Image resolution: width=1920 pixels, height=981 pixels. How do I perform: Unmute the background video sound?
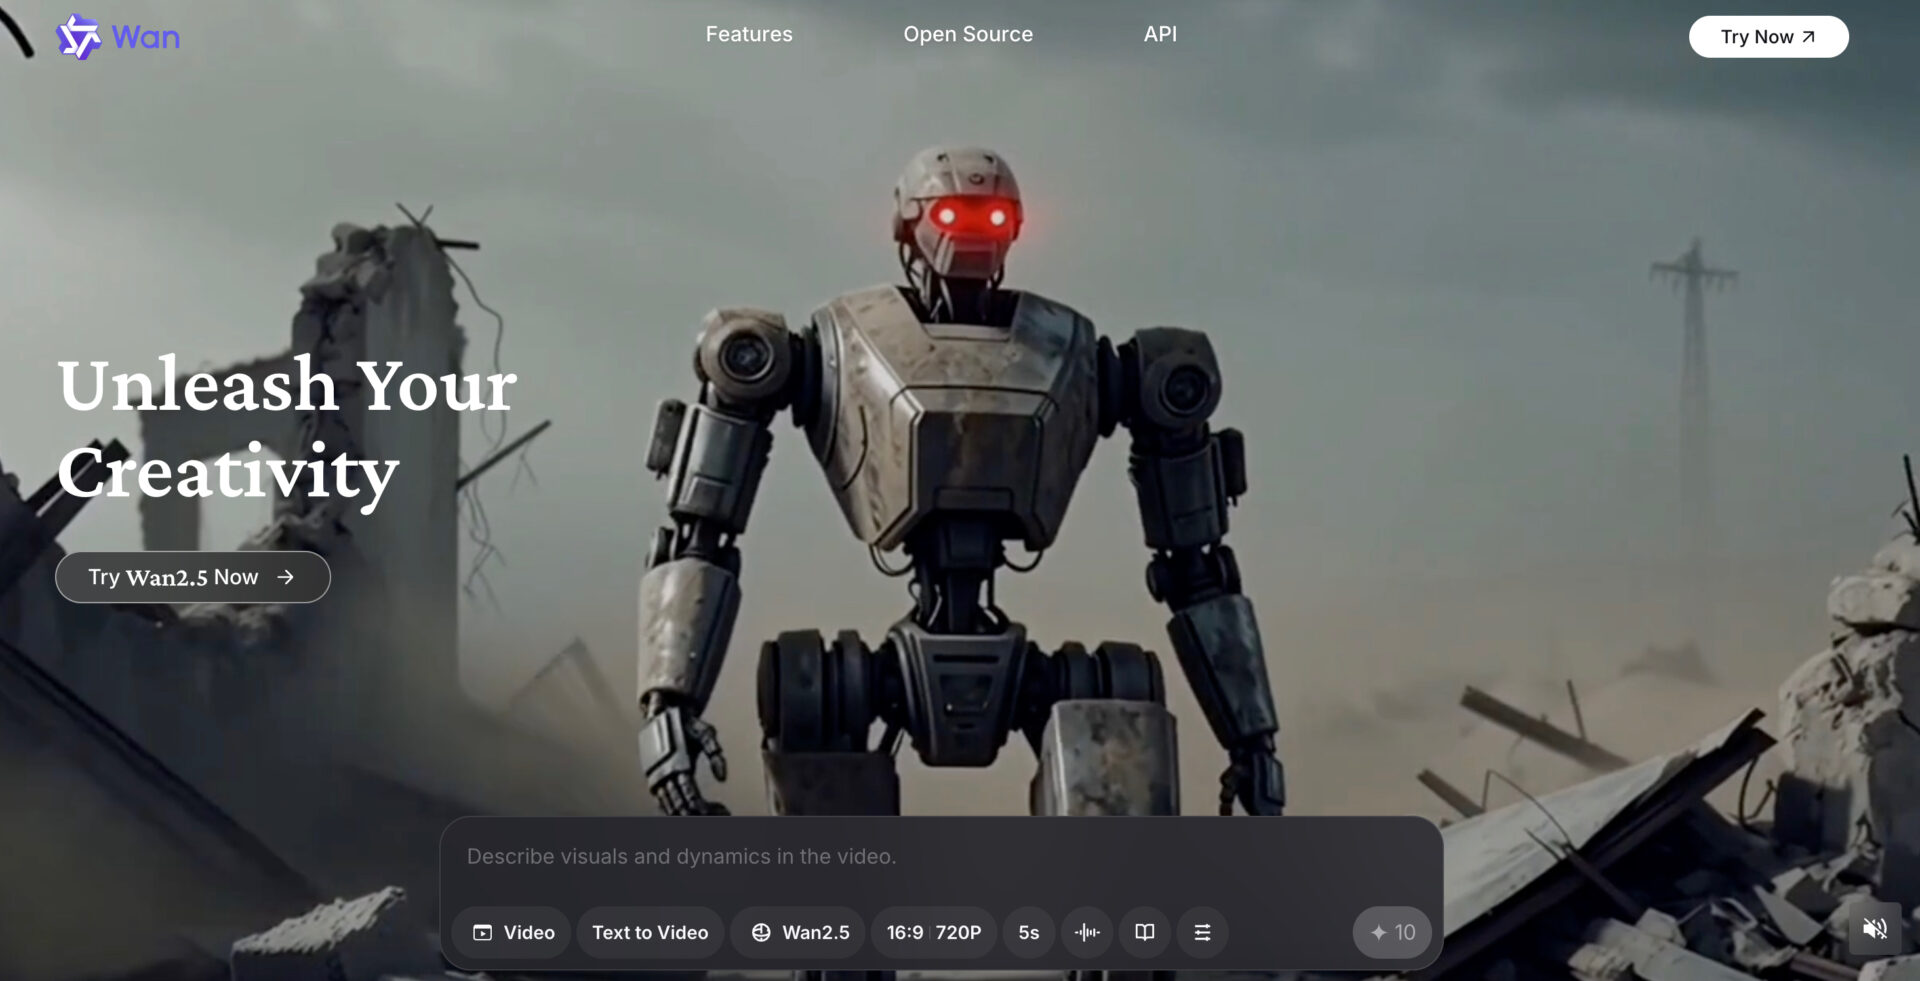[x=1875, y=929]
